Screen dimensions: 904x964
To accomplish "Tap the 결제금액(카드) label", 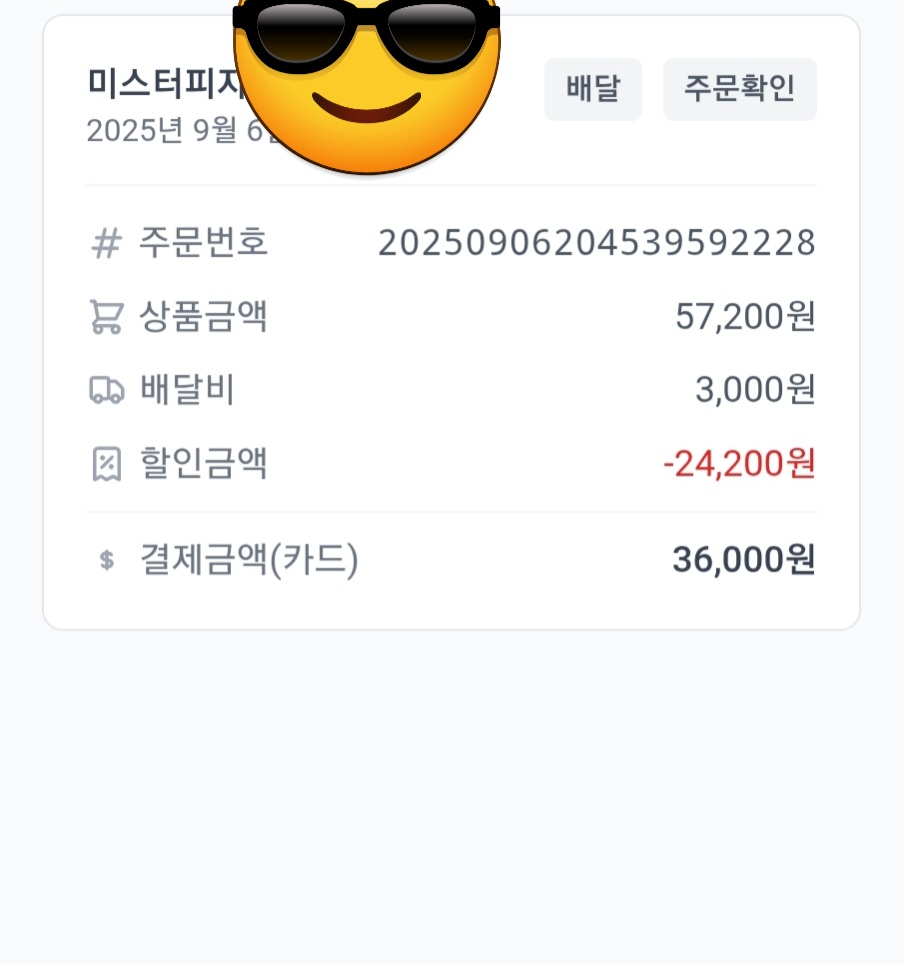I will pyautogui.click(x=248, y=560).
